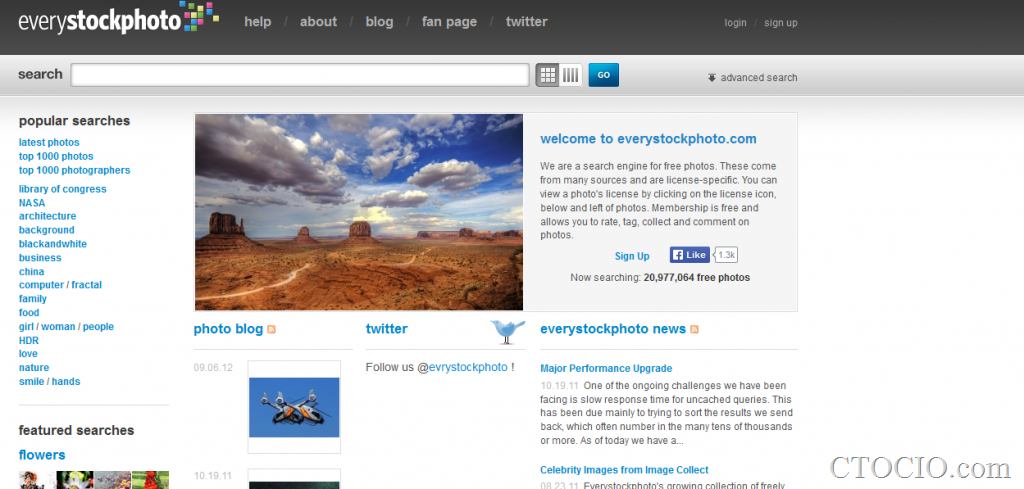Open top 1000 photos

tap(56, 157)
